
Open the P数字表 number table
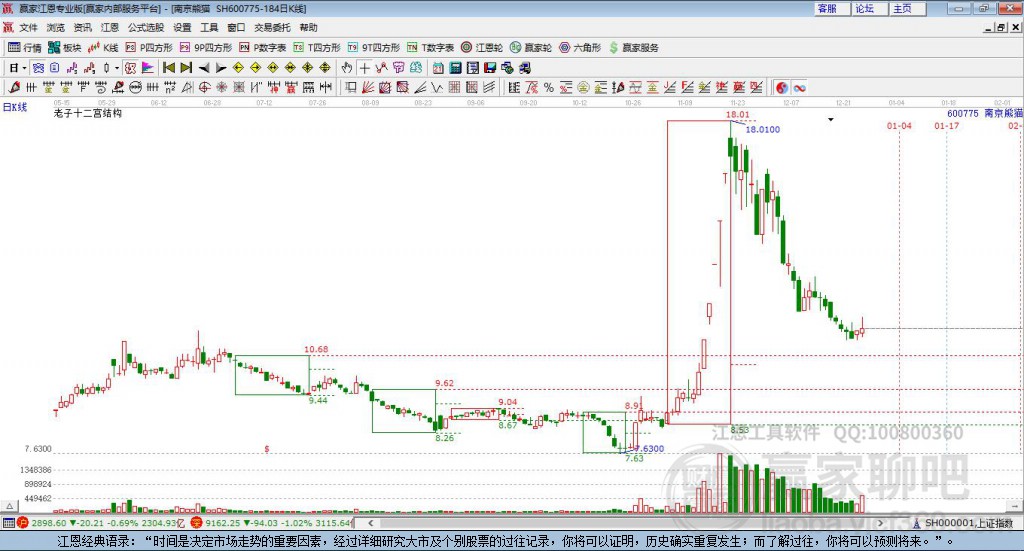(263, 48)
